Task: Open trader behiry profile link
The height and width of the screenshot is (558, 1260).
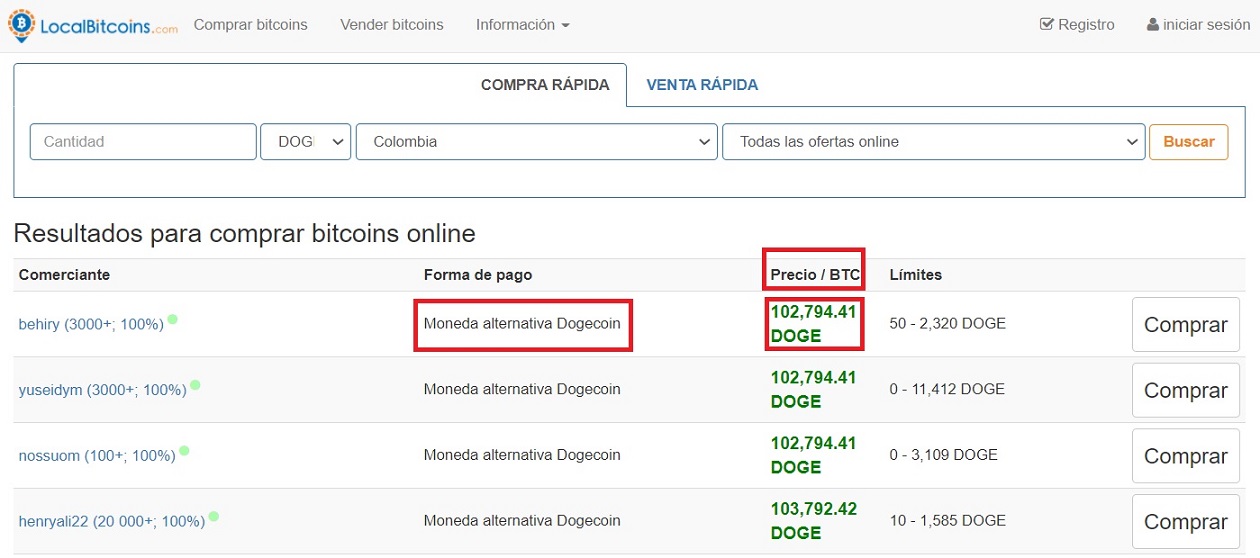Action: click(91, 324)
